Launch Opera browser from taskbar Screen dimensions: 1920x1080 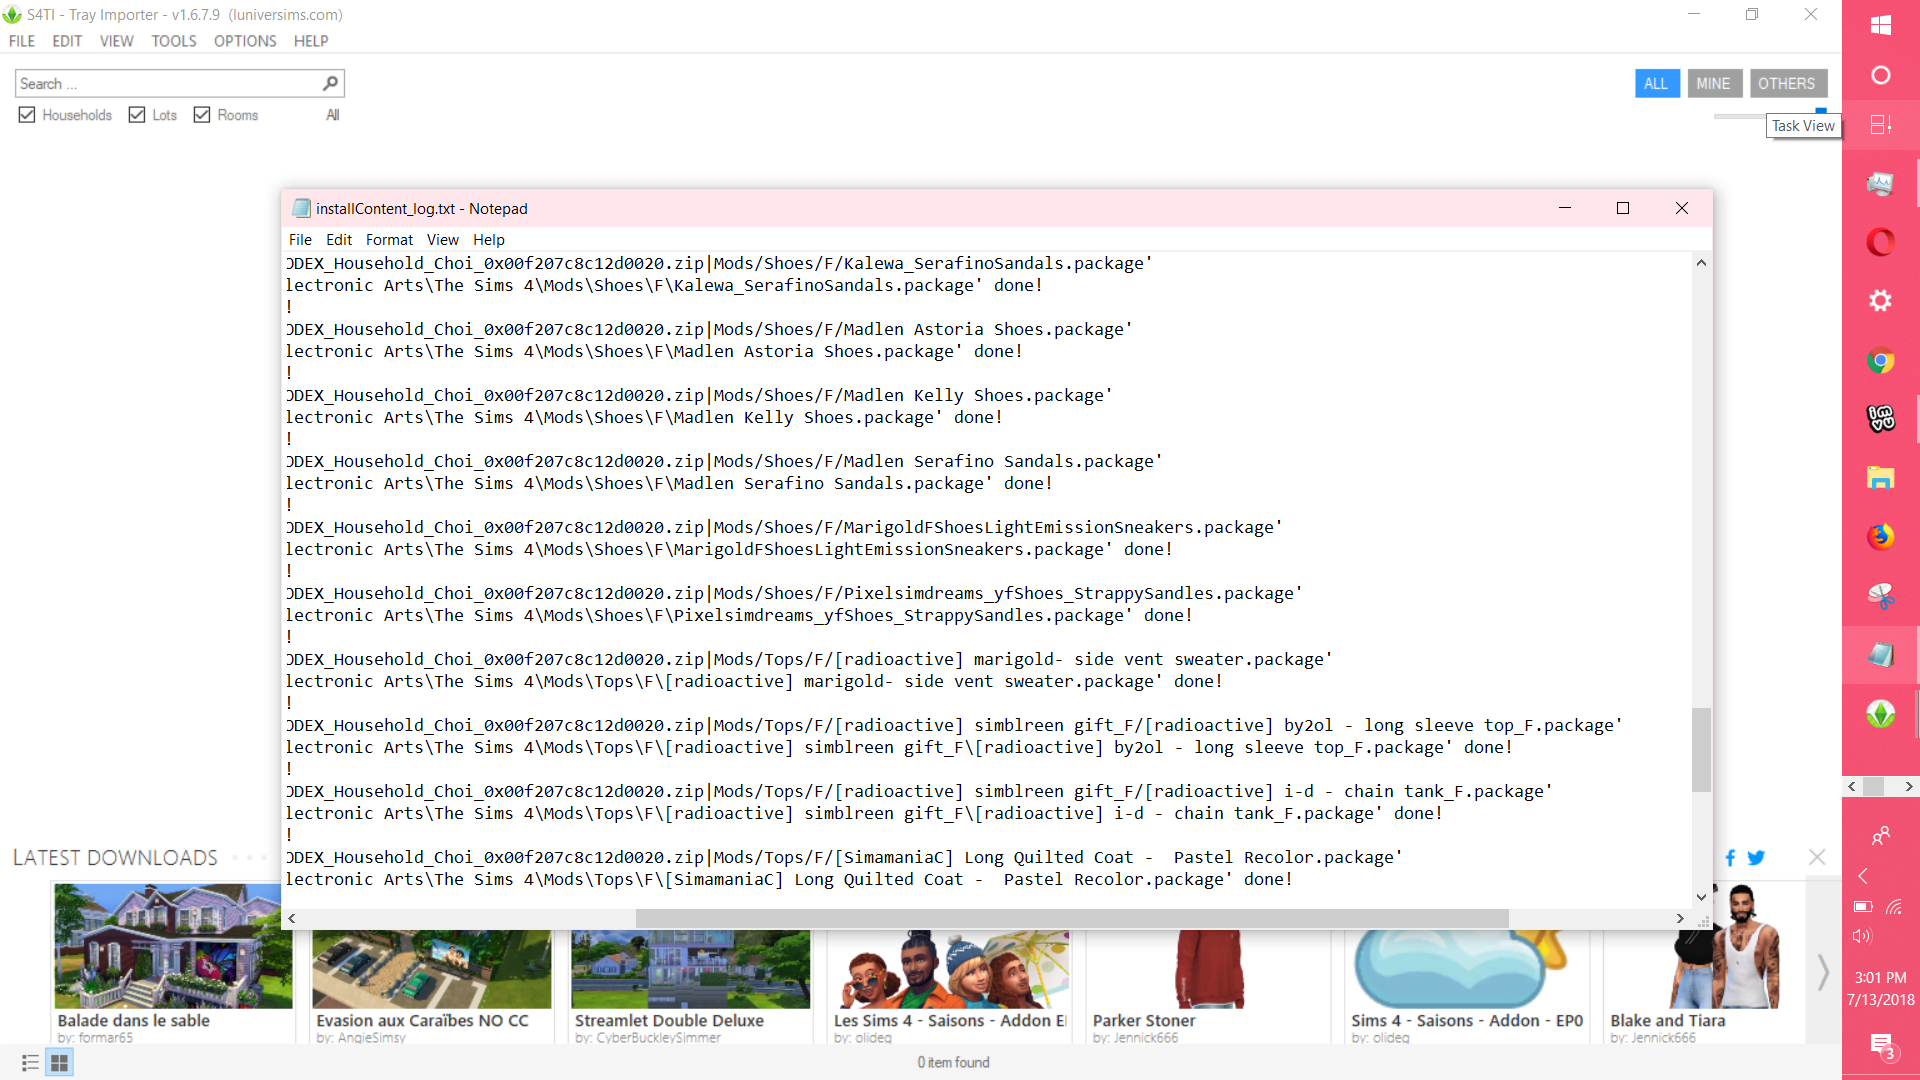[1880, 242]
